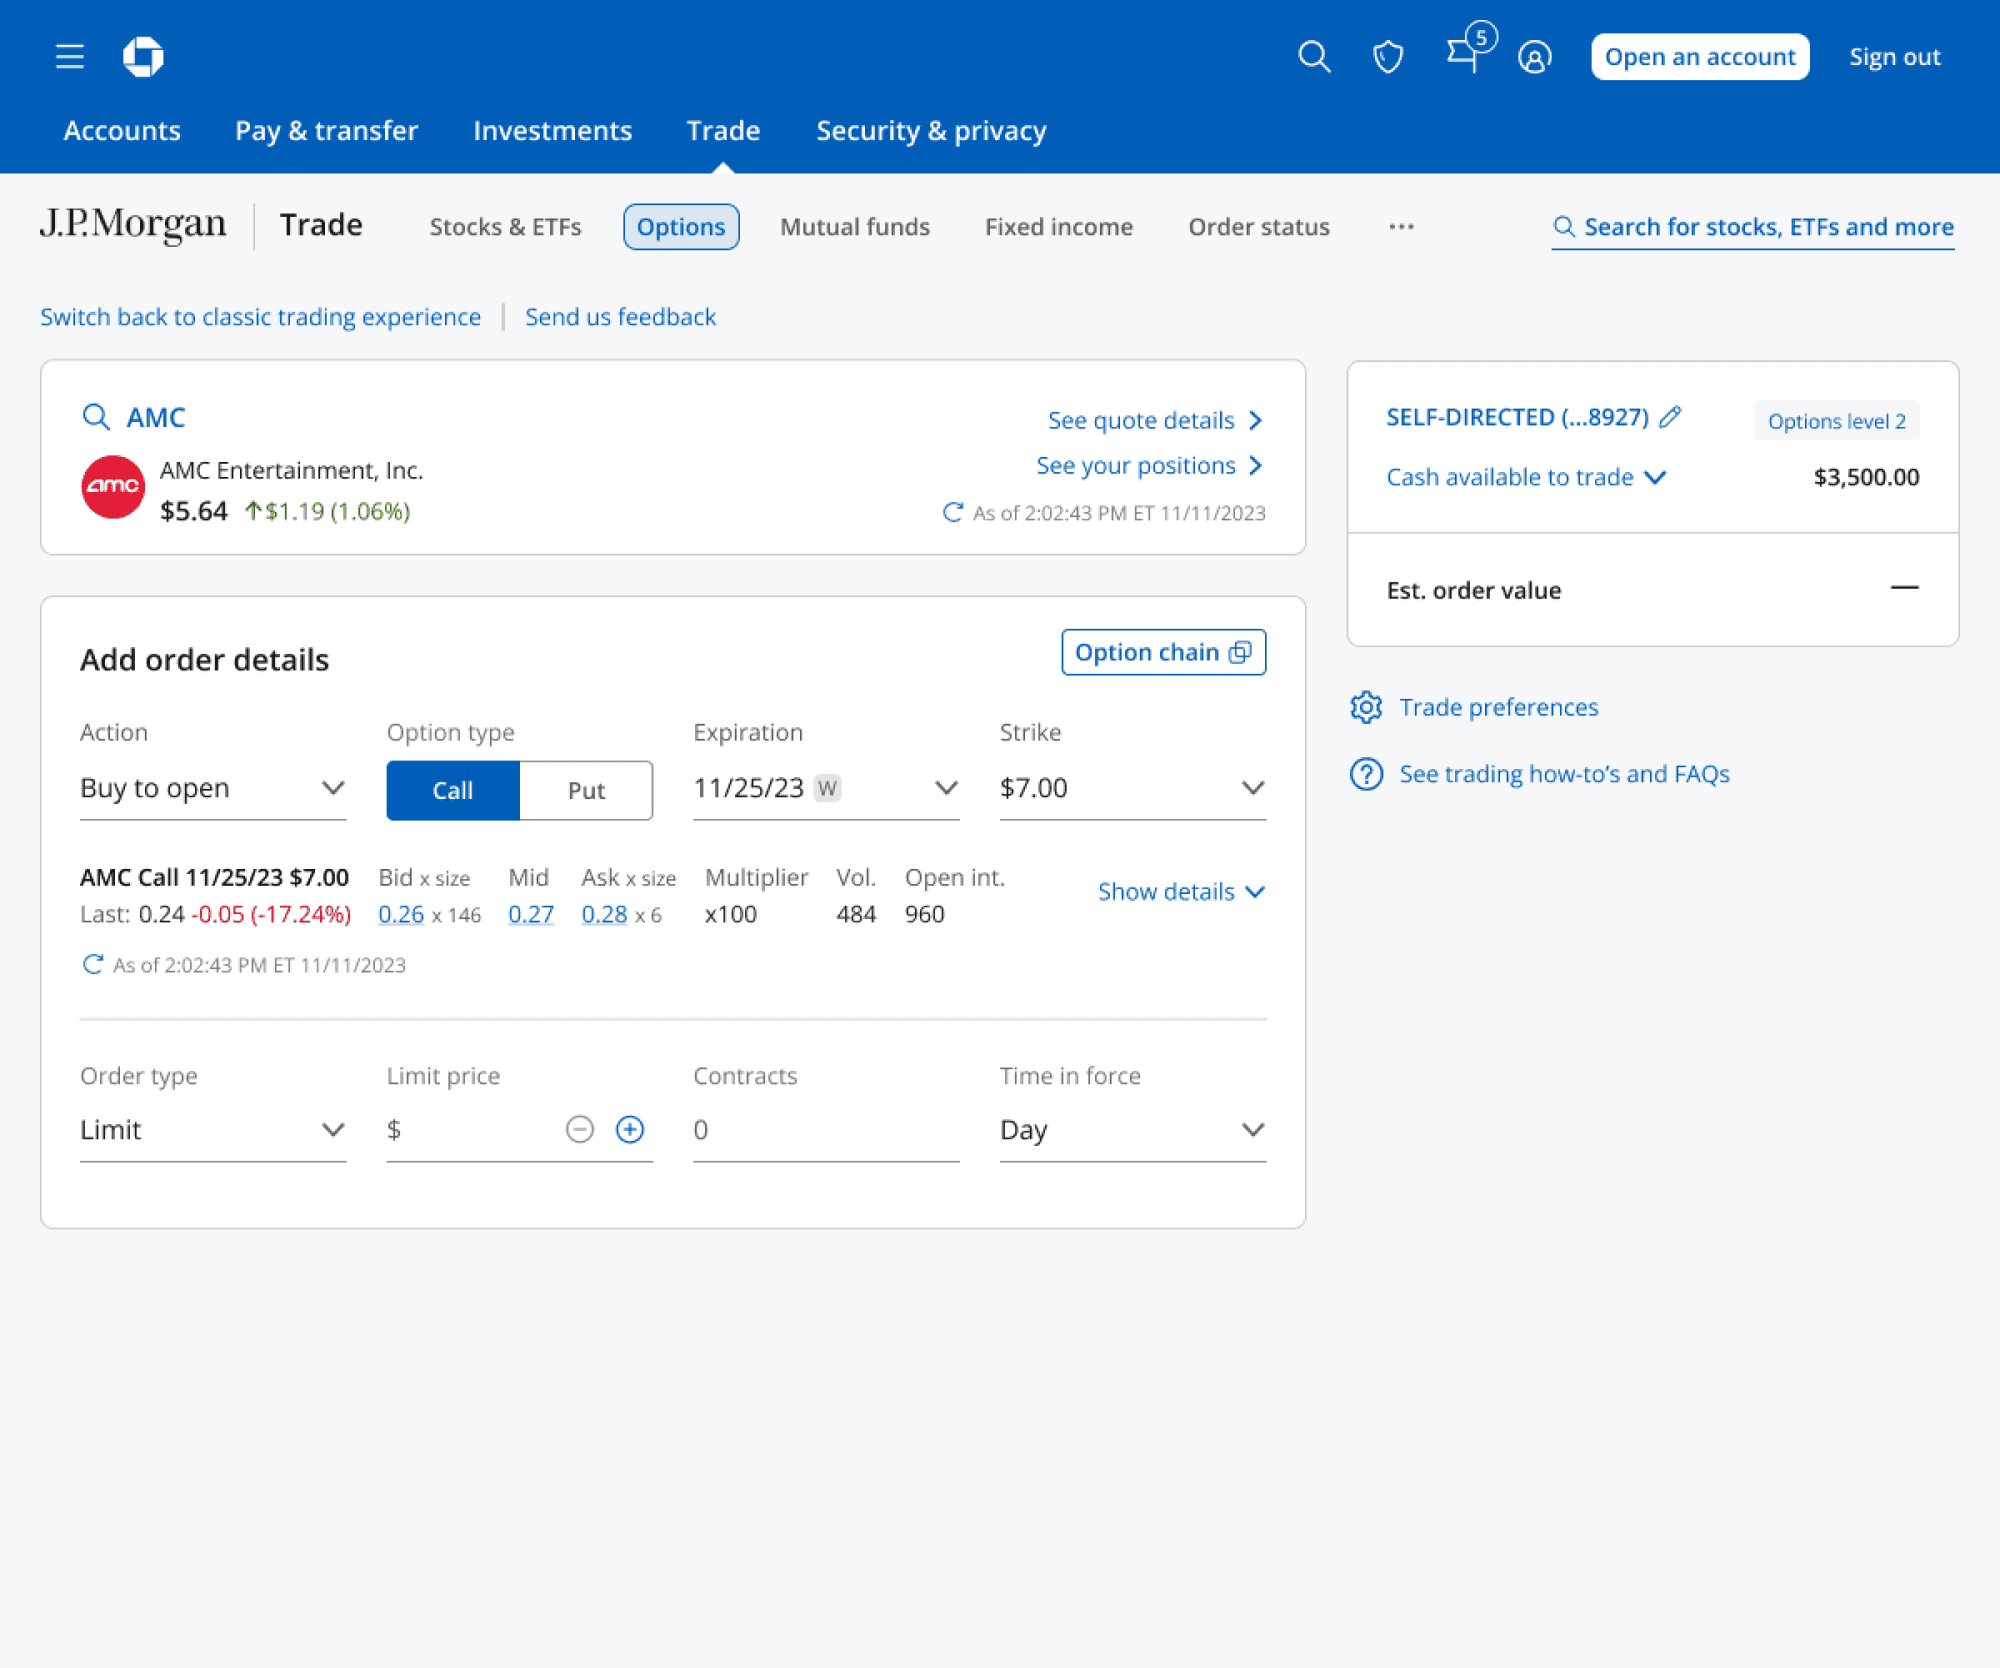Select Call option type
This screenshot has height=1668, width=2000.
click(453, 790)
